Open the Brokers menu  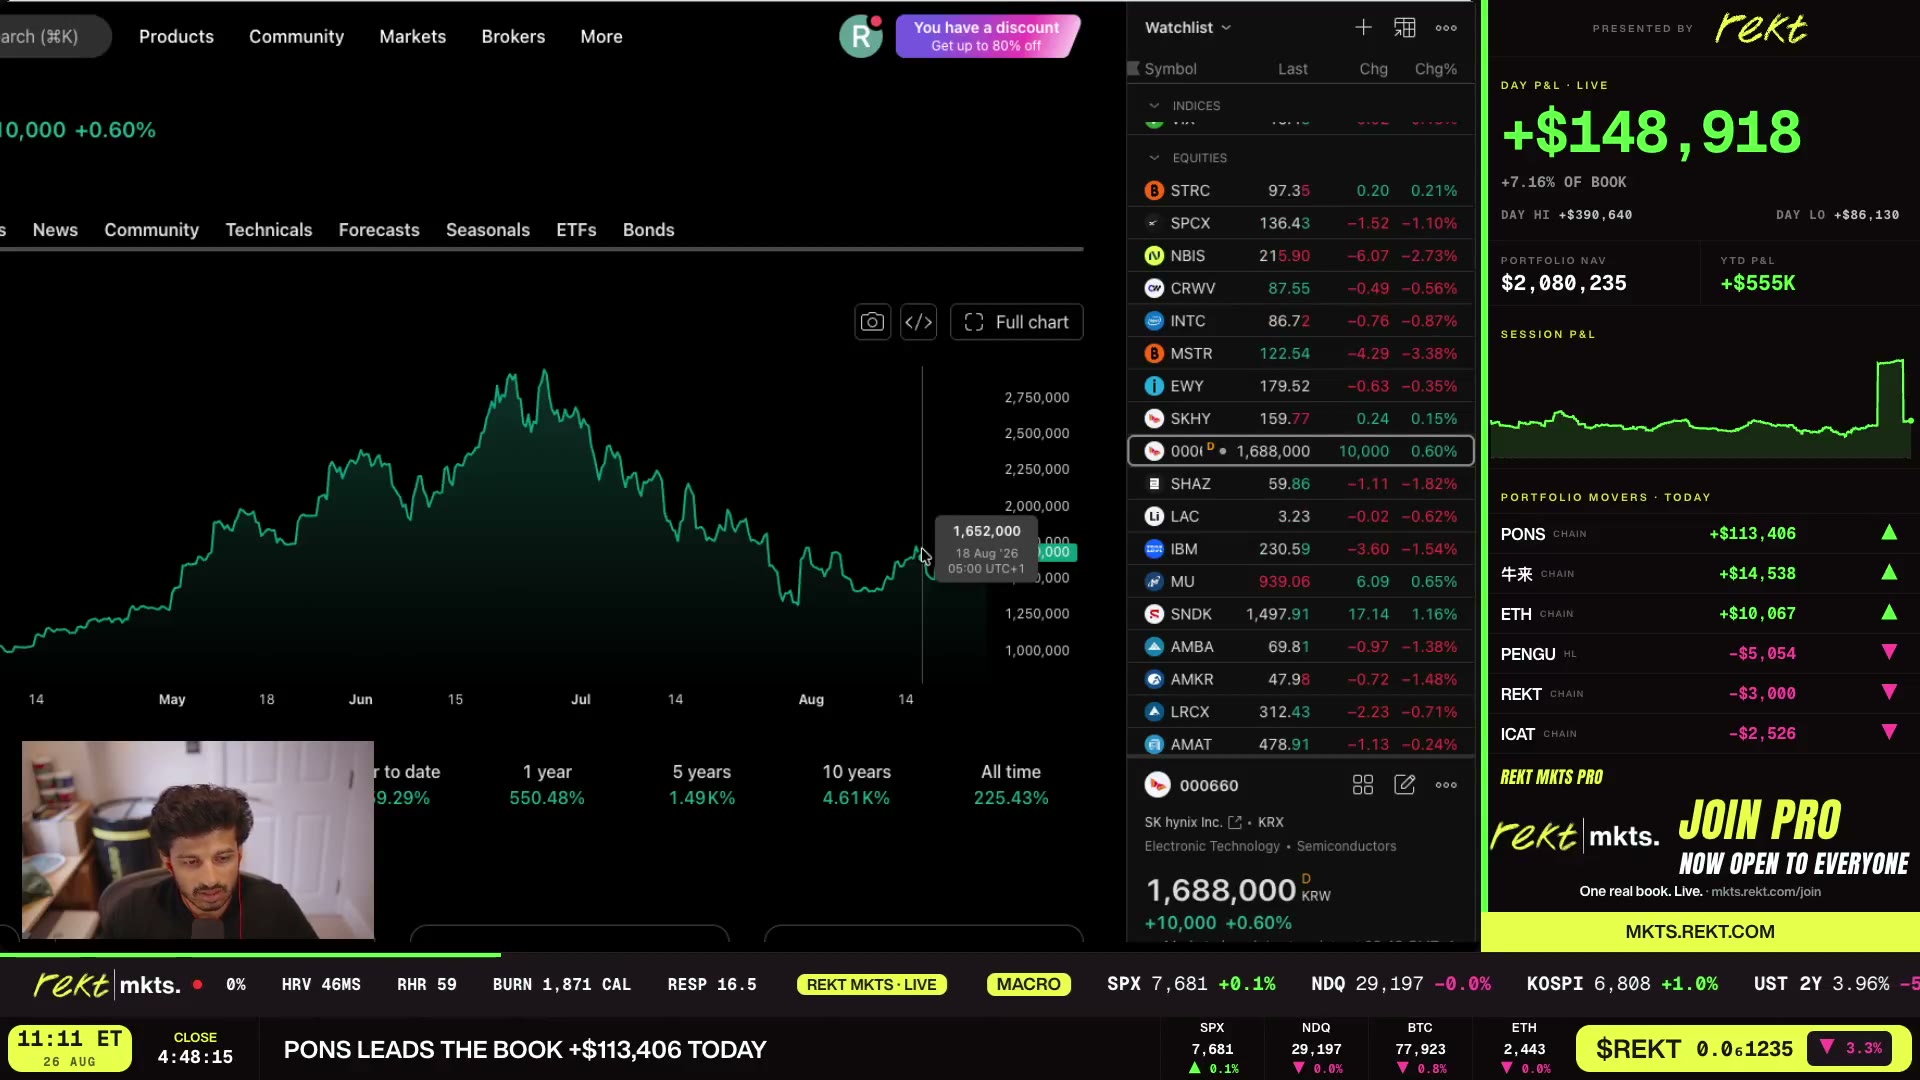tap(513, 37)
